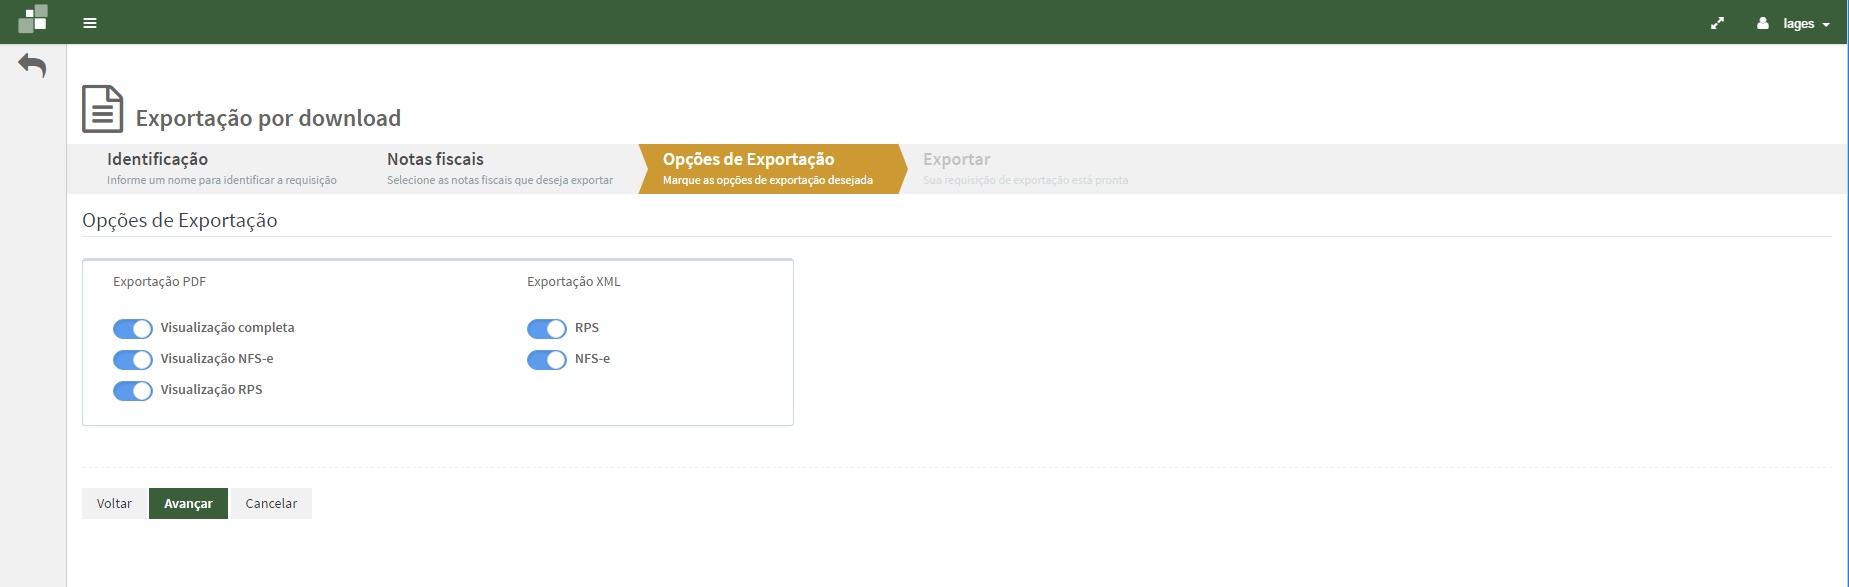
Task: Disable the Visualização completa toggle
Action: [x=132, y=329]
